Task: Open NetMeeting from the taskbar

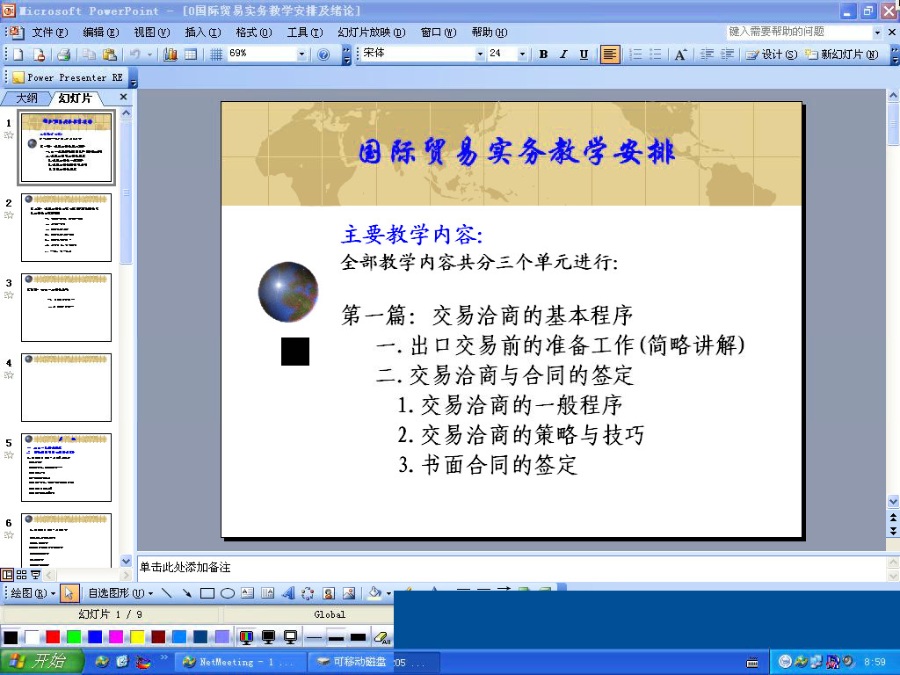Action: click(x=238, y=662)
